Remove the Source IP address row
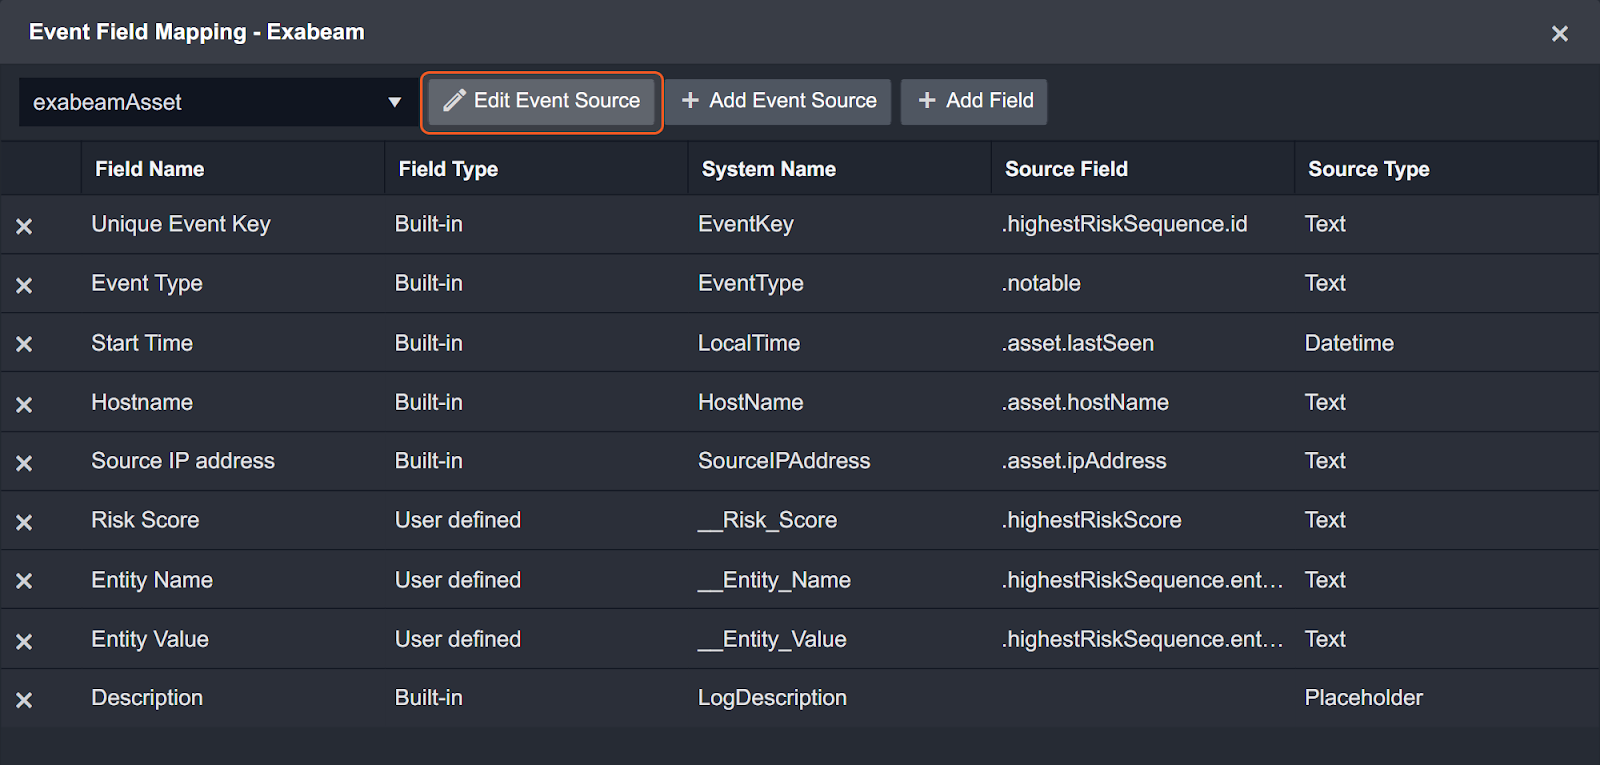 (x=24, y=463)
